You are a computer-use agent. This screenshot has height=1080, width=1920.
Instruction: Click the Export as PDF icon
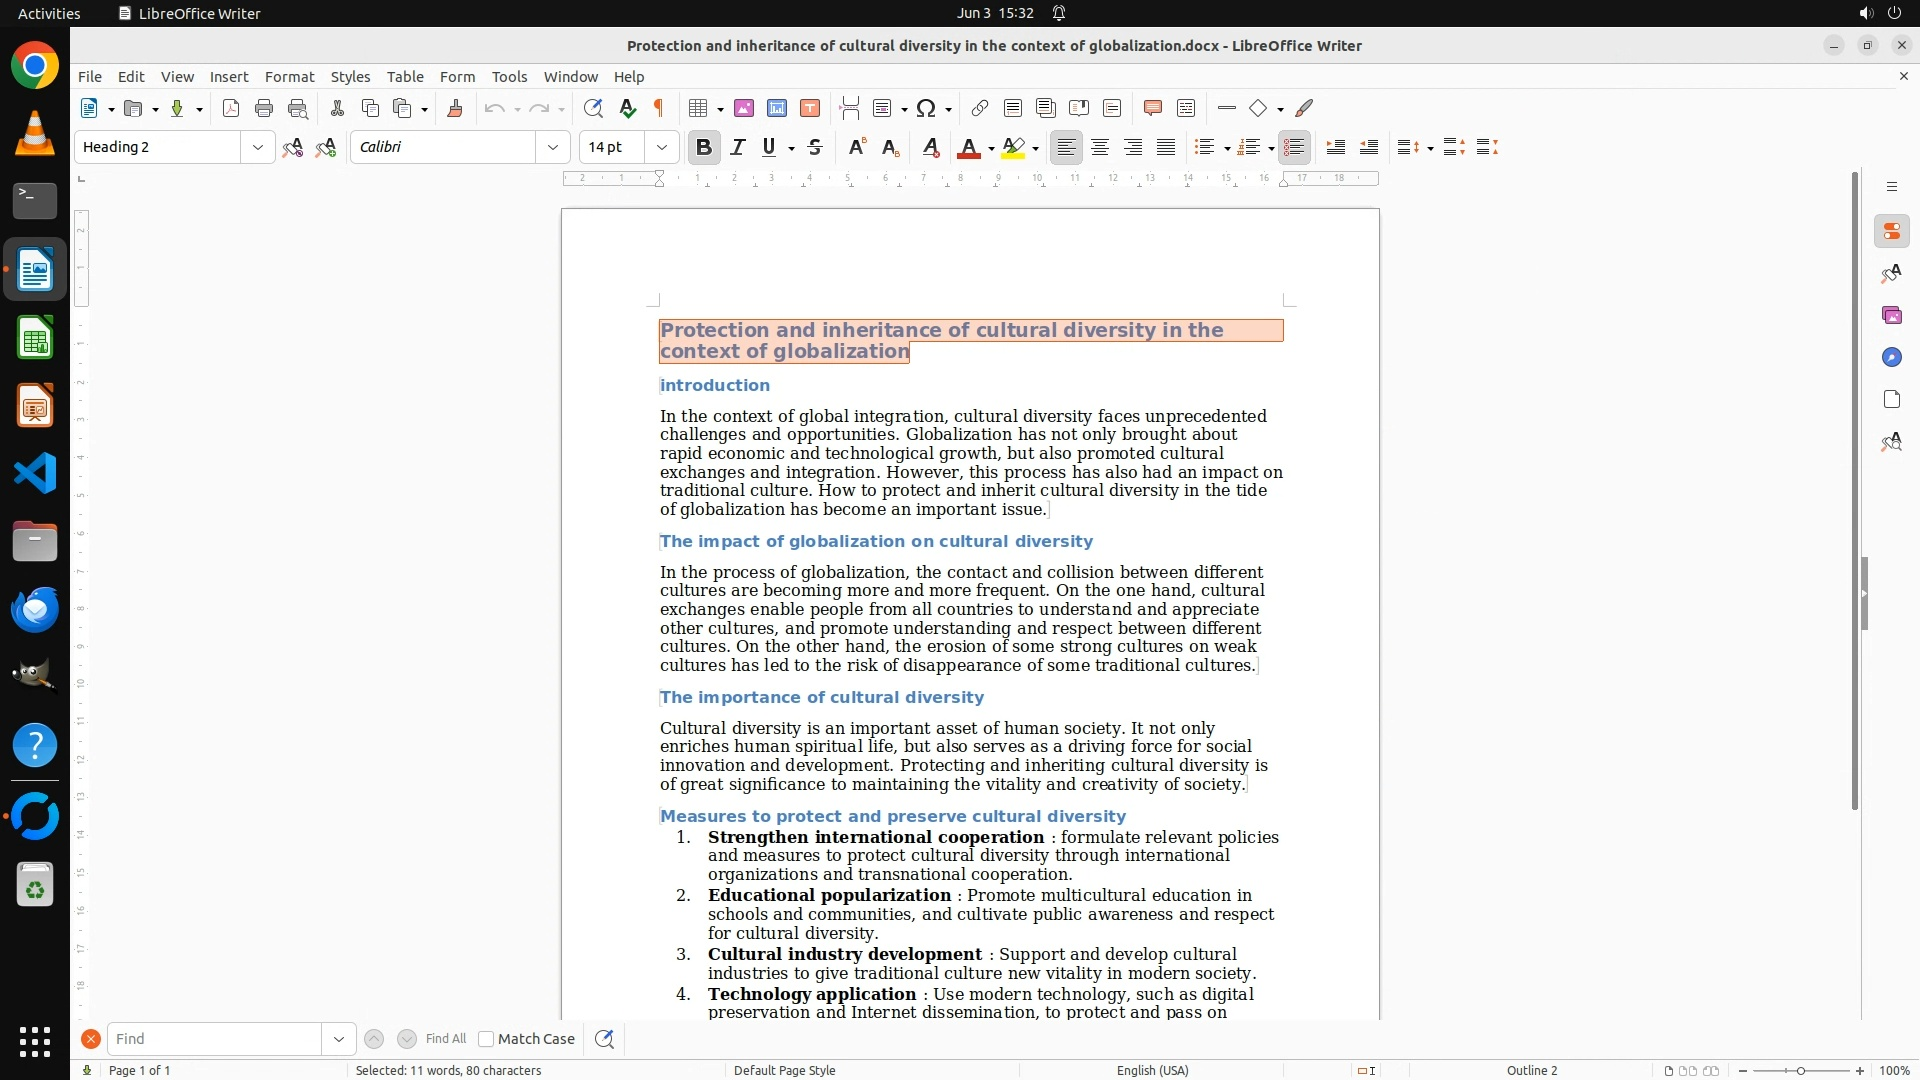(231, 108)
